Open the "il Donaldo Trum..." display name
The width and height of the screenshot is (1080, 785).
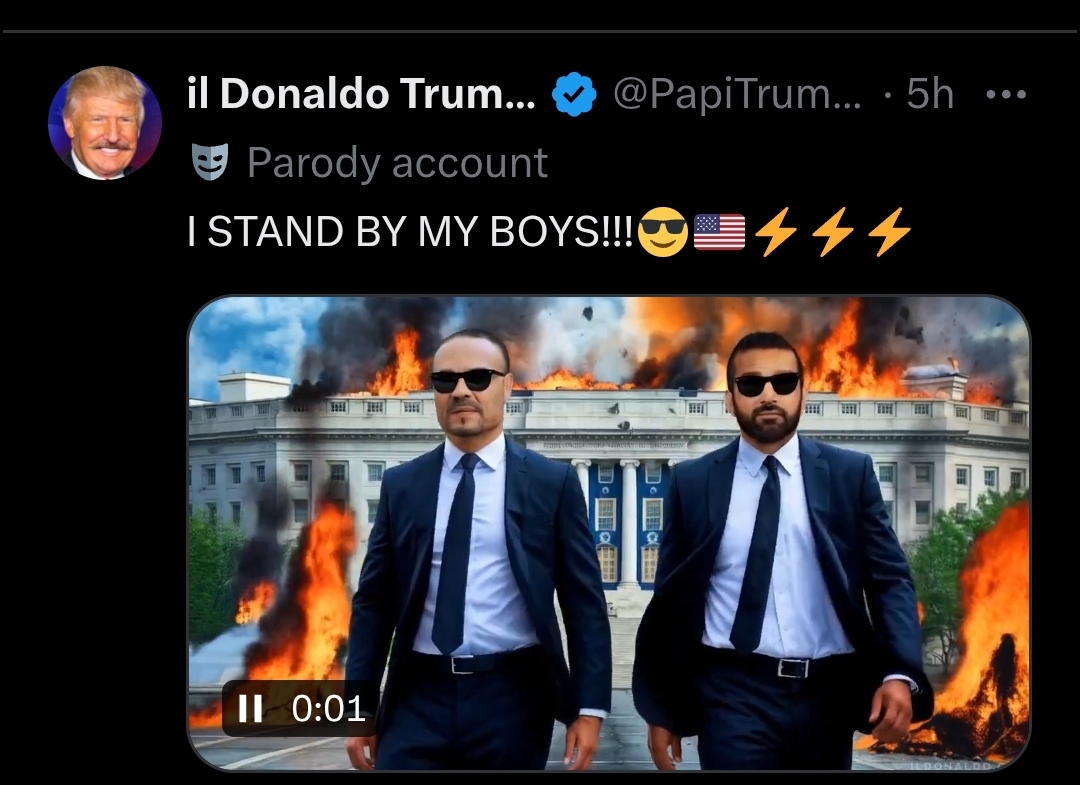click(361, 94)
